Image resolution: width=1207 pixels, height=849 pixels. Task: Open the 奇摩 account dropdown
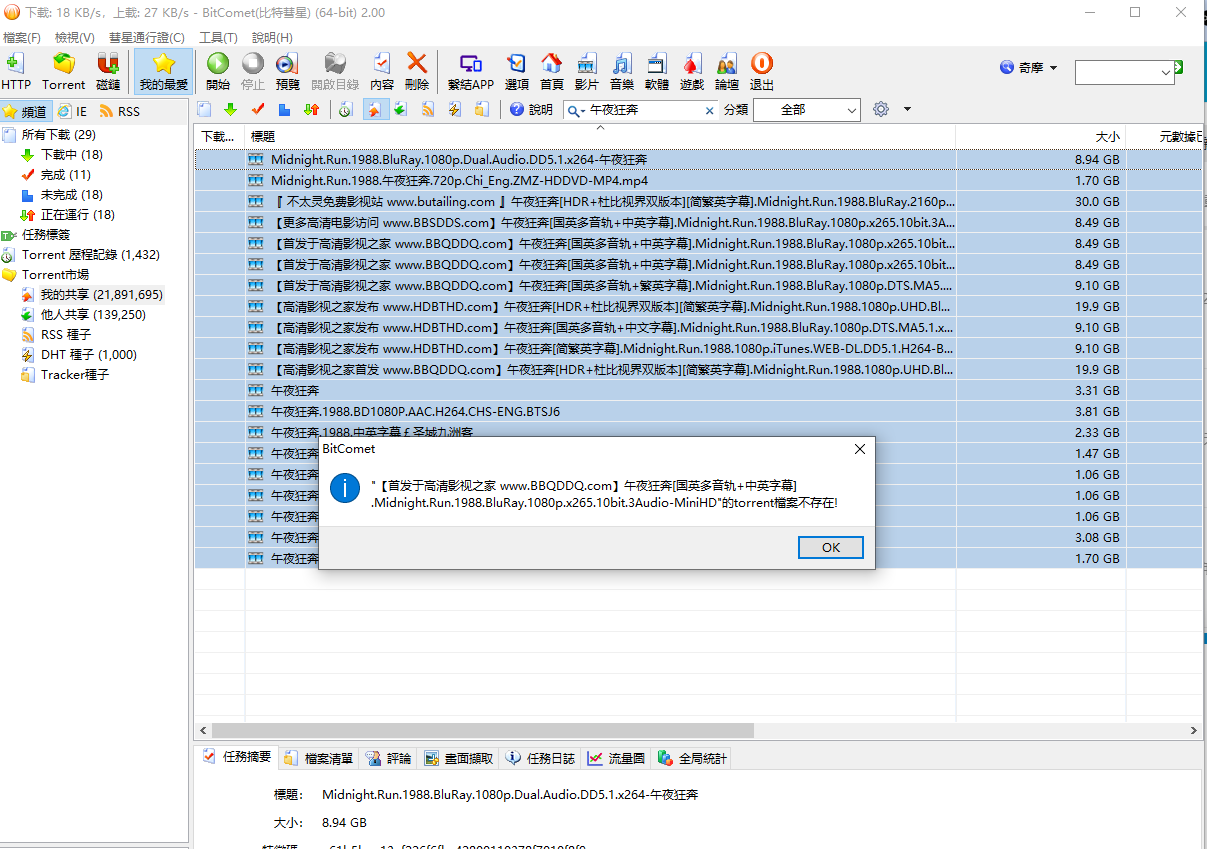coord(1030,68)
